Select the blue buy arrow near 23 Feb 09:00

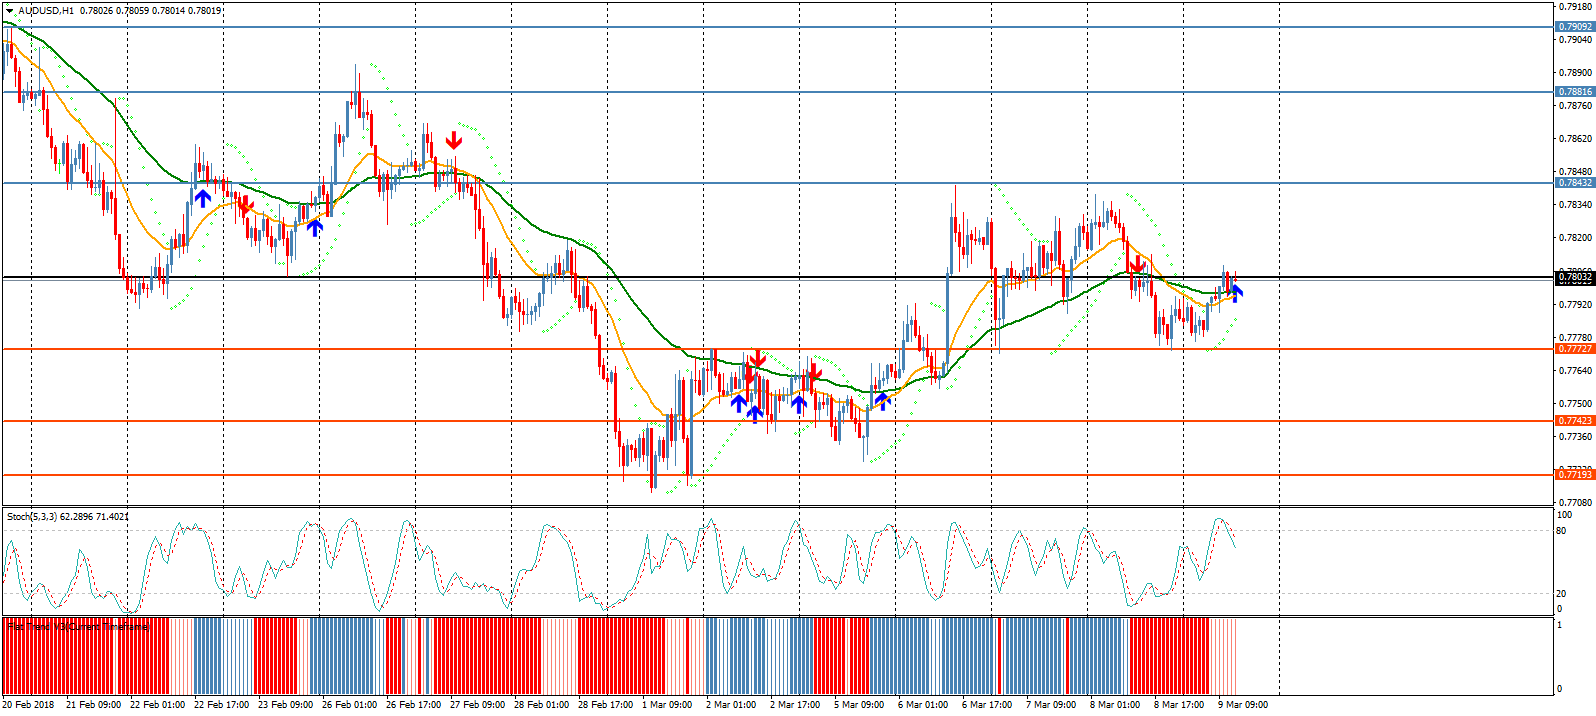[x=315, y=228]
